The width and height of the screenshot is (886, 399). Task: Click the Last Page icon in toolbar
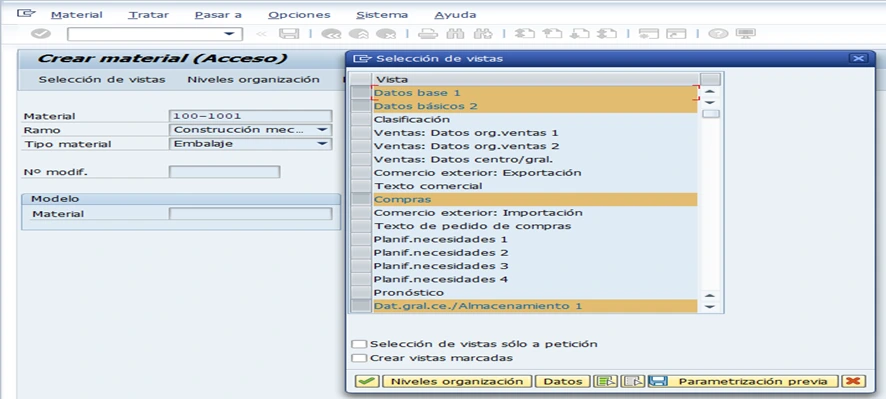coord(607,34)
